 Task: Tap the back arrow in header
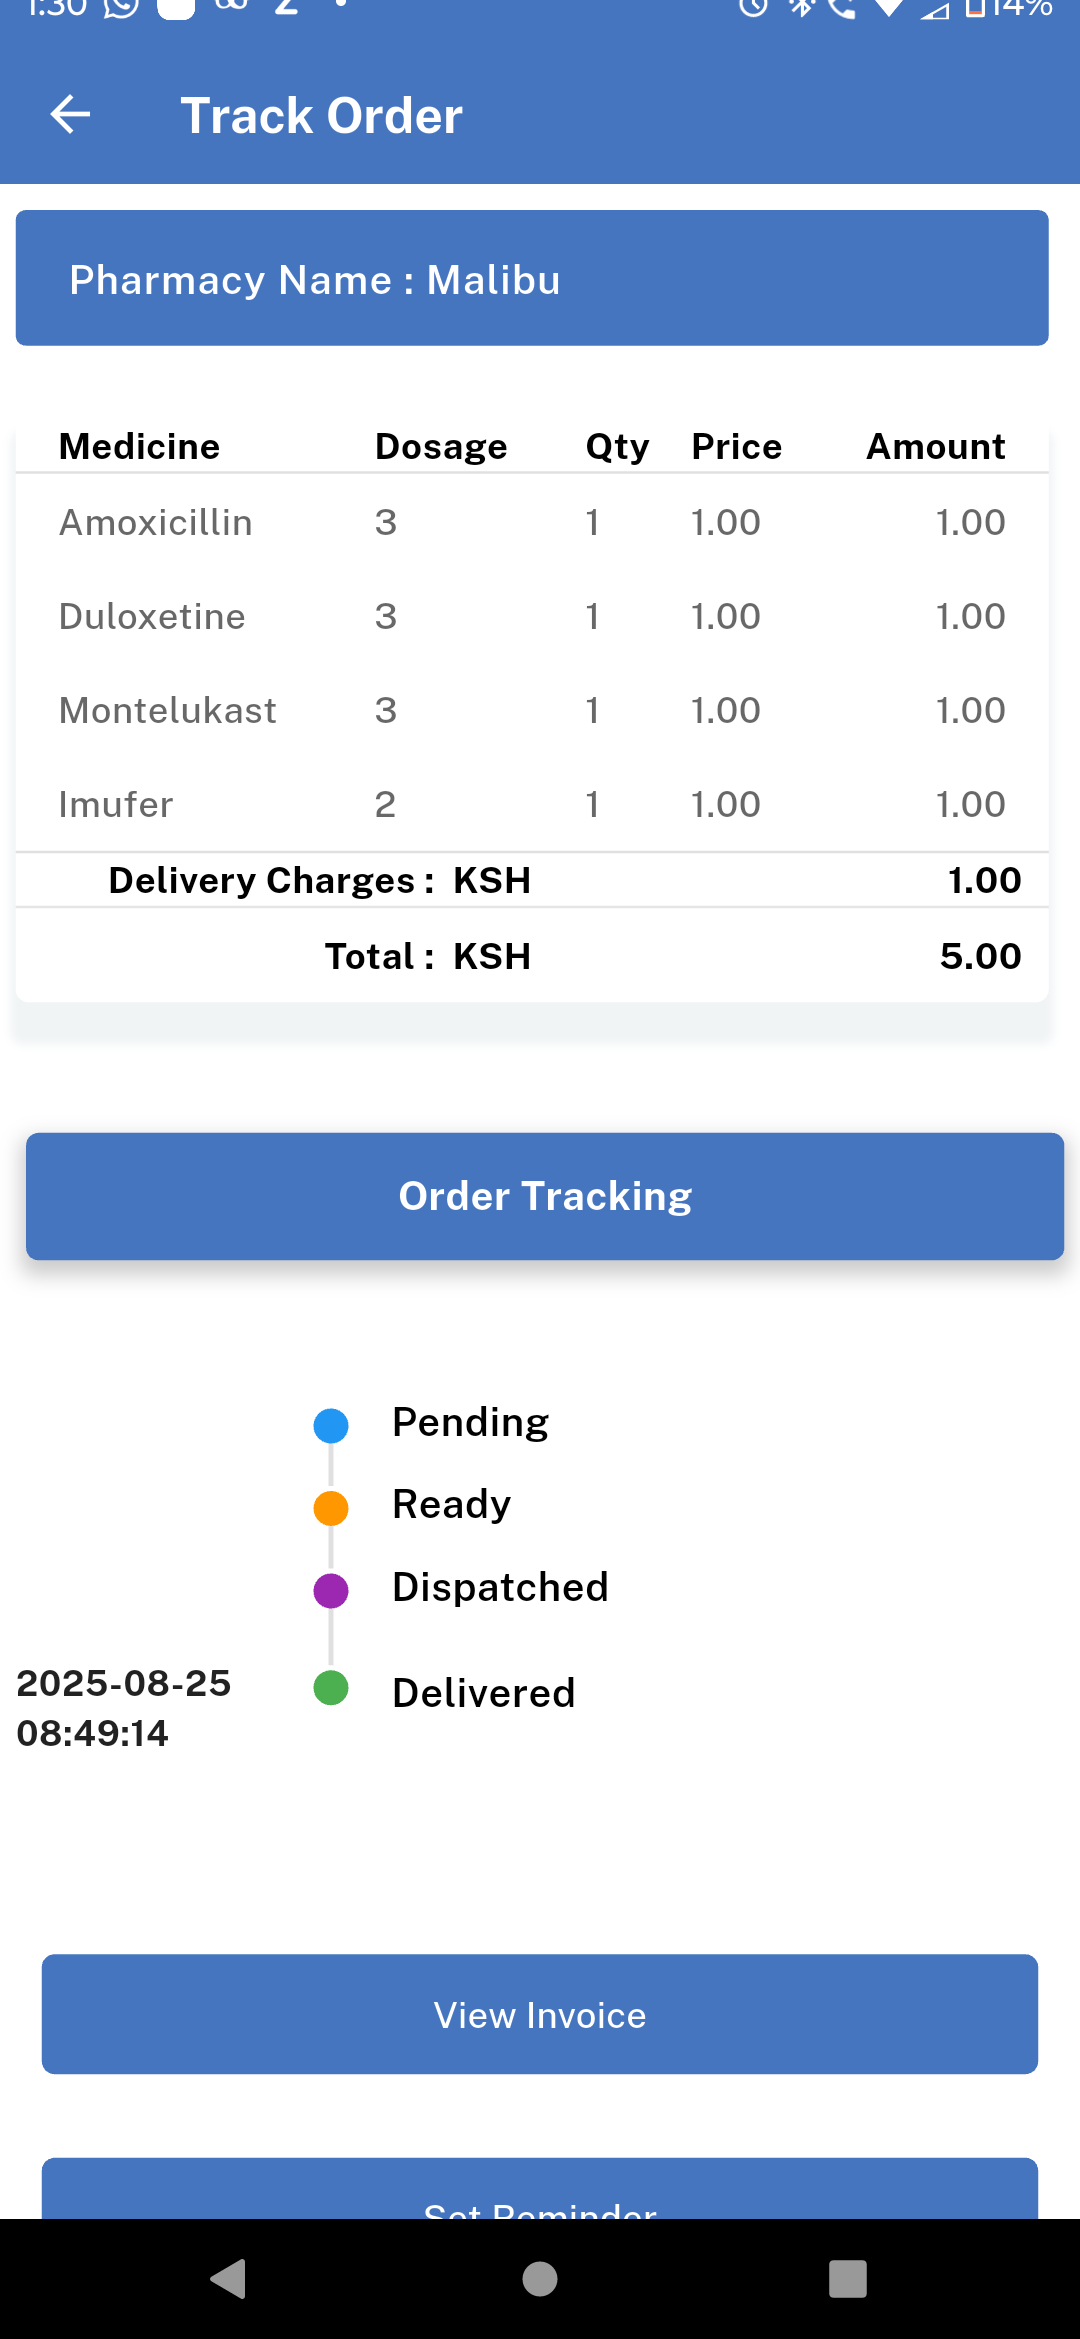(x=70, y=115)
